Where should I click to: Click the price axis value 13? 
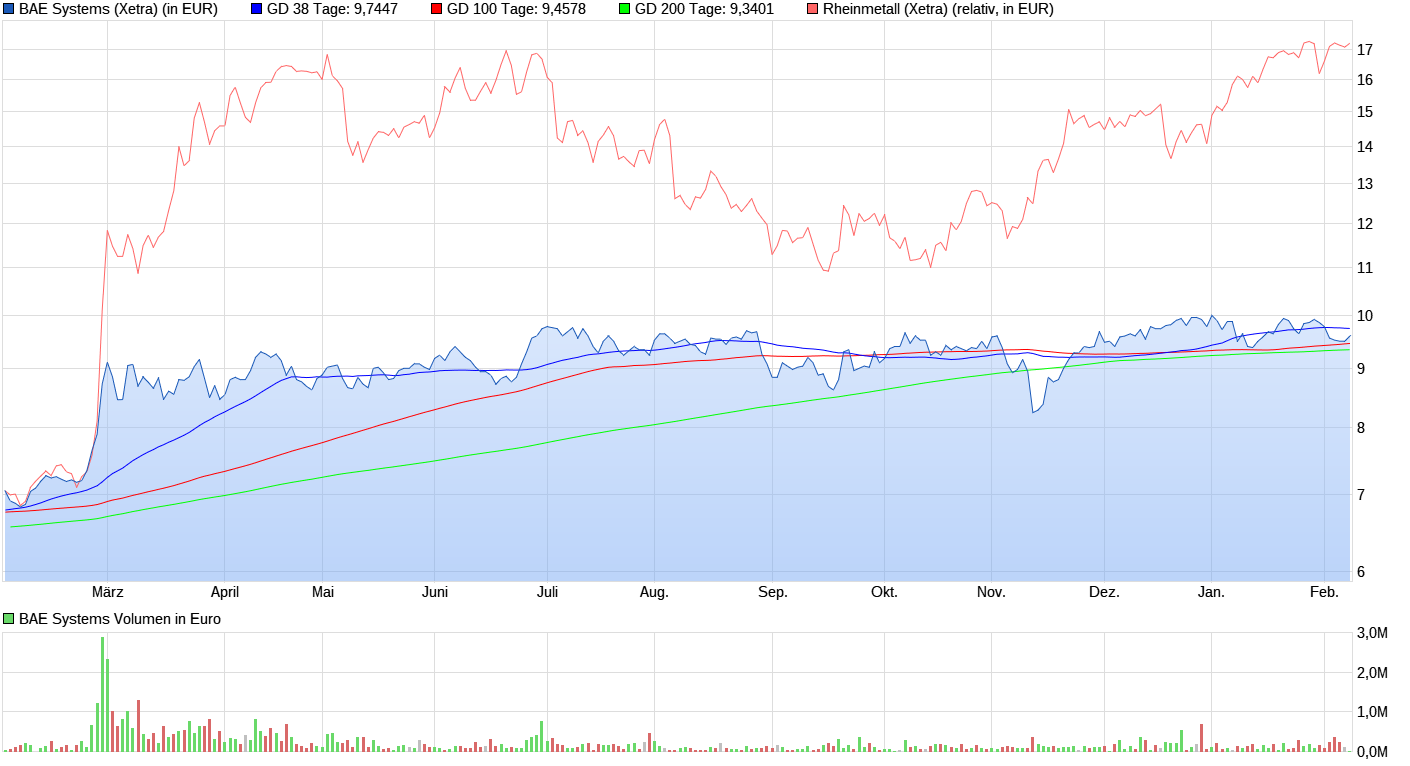pos(1365,183)
